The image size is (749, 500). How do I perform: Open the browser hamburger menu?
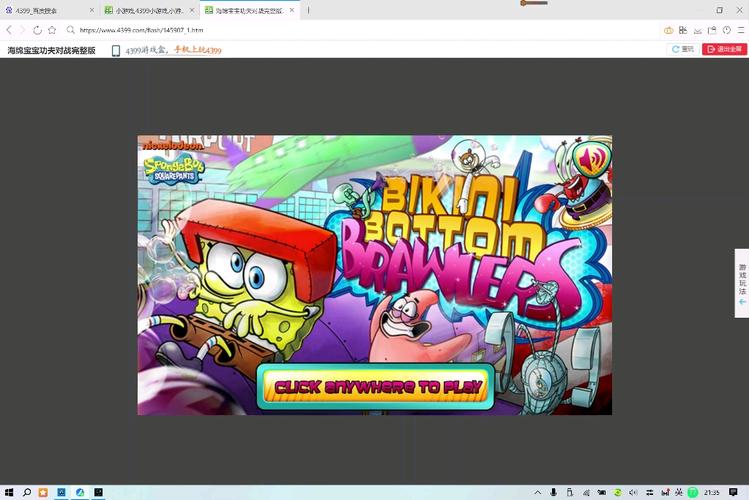(741, 30)
